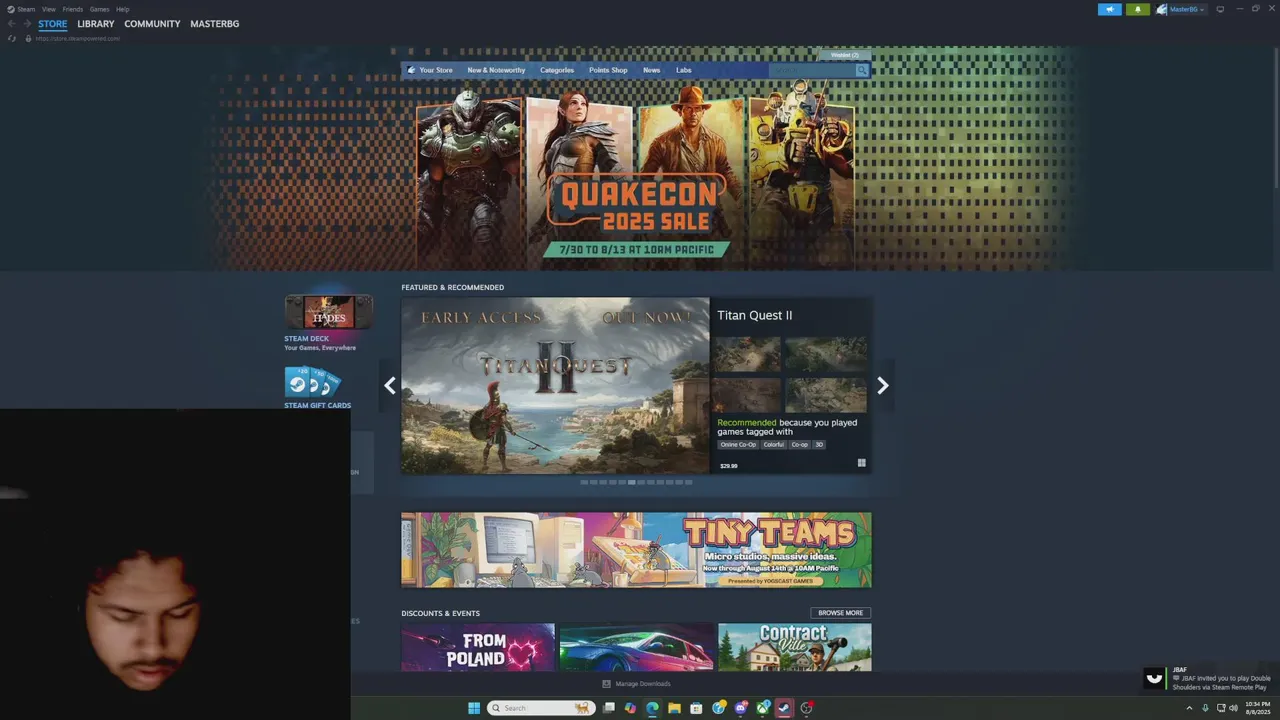Viewport: 1280px width, 720px height.
Task: Open the Categories menu
Action: point(557,70)
